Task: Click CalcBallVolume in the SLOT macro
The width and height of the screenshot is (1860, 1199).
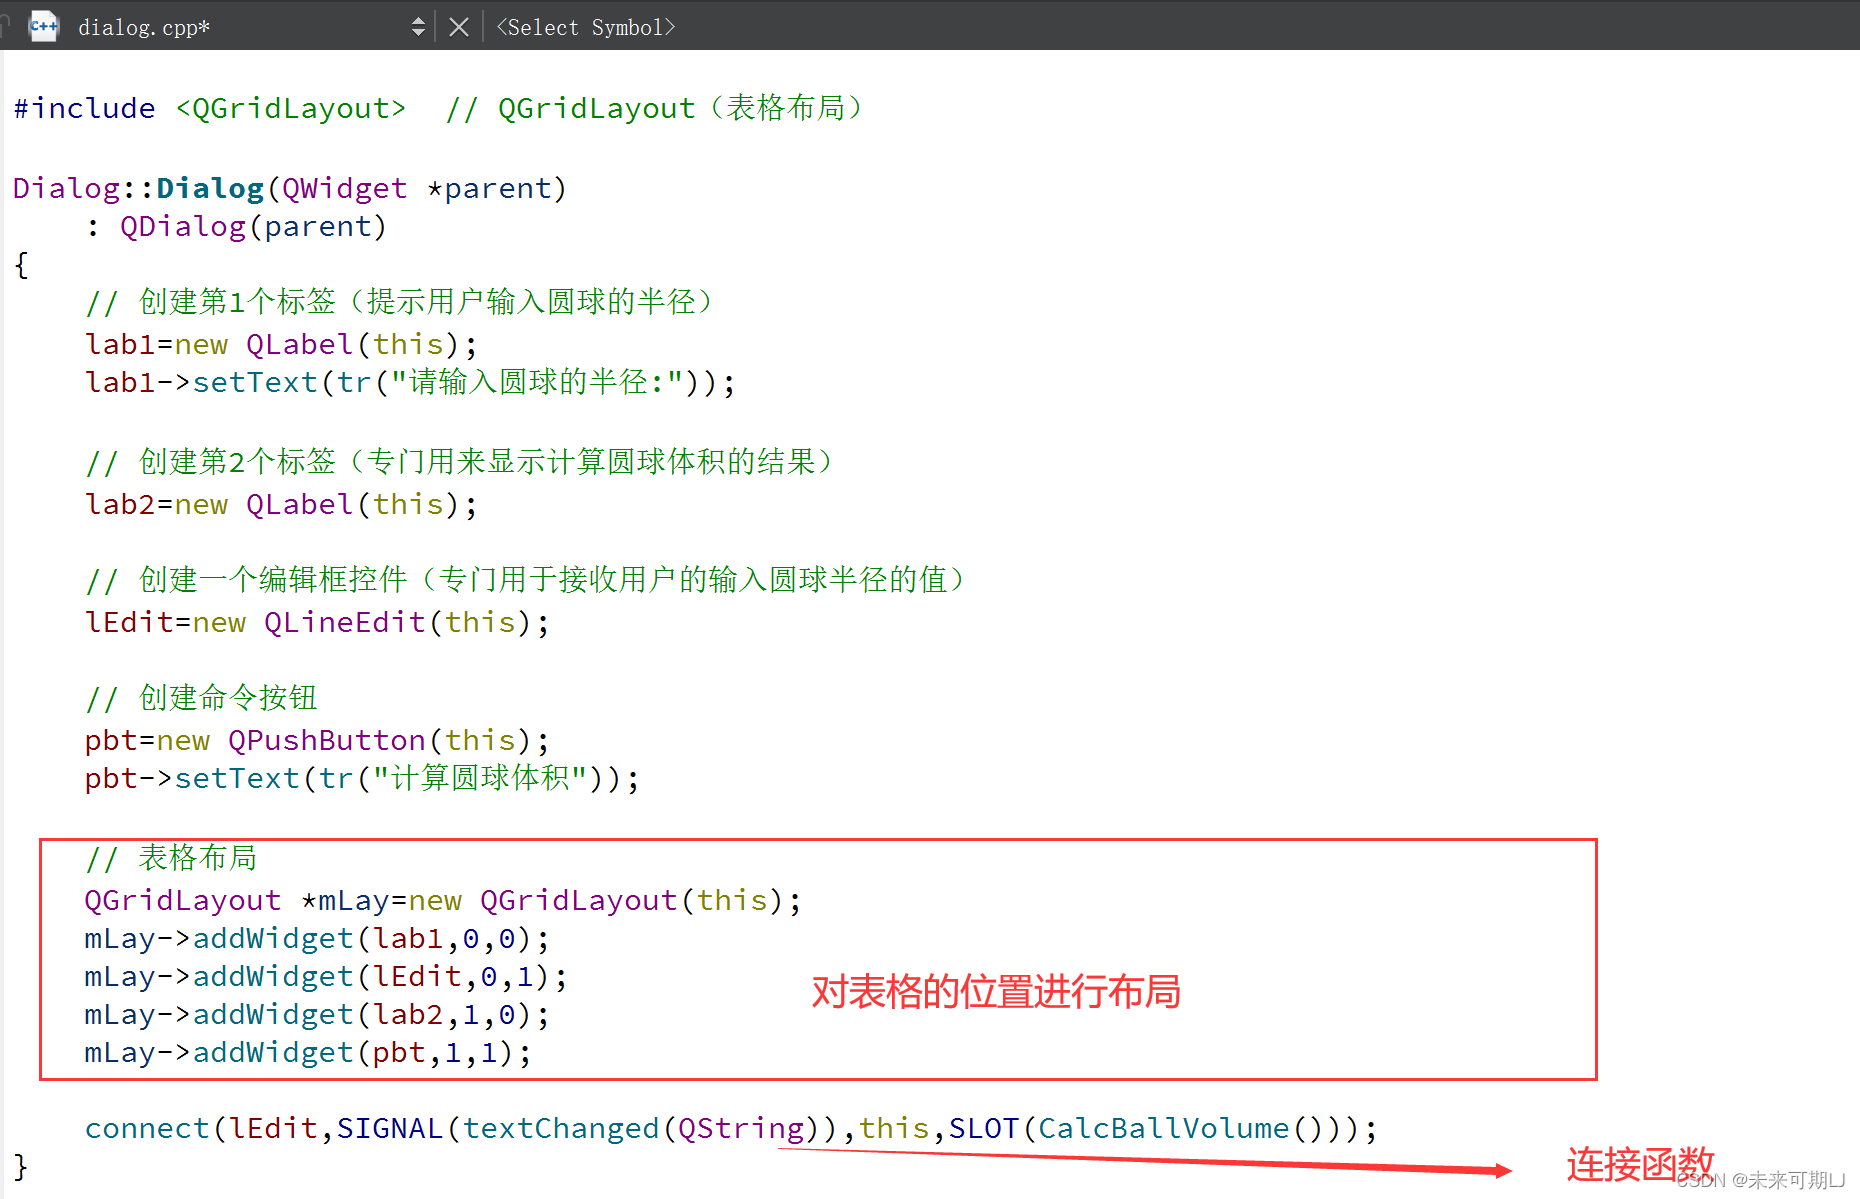Action: coord(1164,1128)
